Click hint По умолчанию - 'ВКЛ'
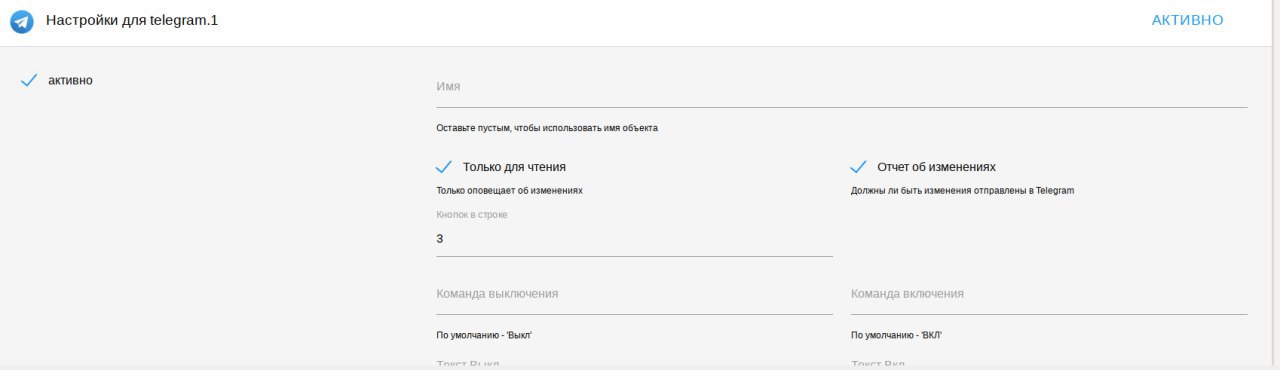This screenshot has width=1280, height=370. click(x=897, y=335)
